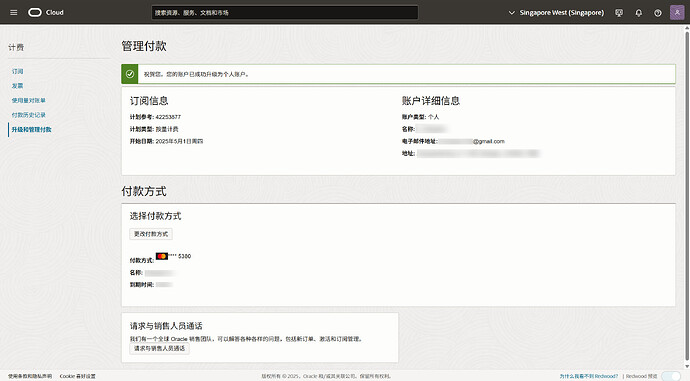Open 使用量对账单 in the sidebar
The width and height of the screenshot is (690, 381).
pyautogui.click(x=29, y=100)
